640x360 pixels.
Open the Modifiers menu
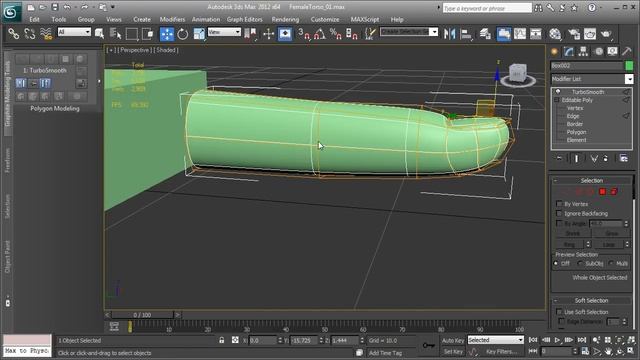[x=172, y=19]
